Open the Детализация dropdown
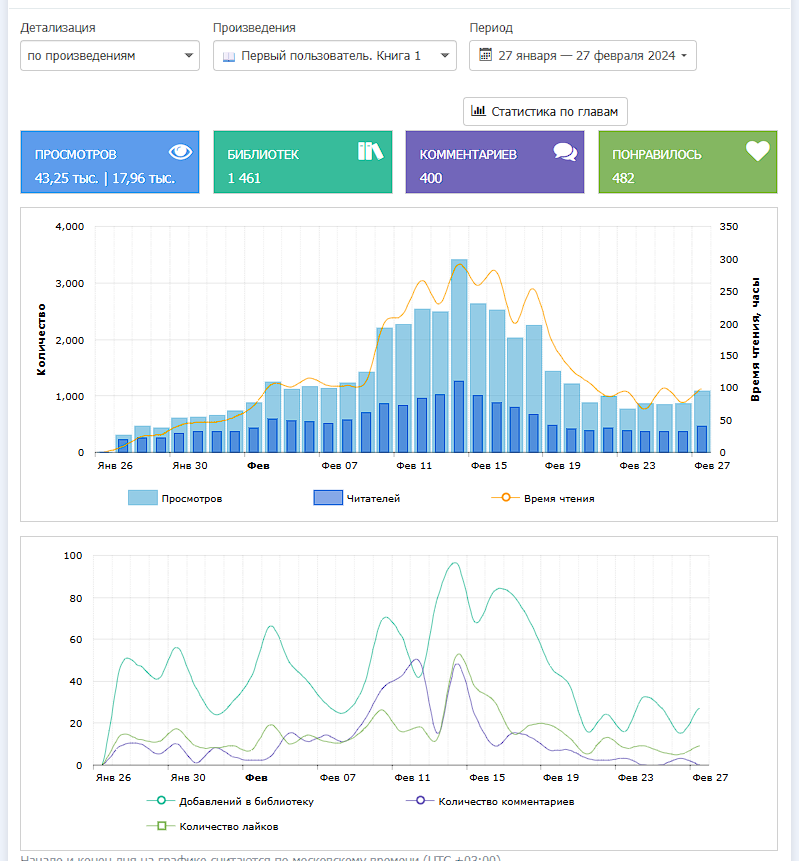 click(110, 56)
